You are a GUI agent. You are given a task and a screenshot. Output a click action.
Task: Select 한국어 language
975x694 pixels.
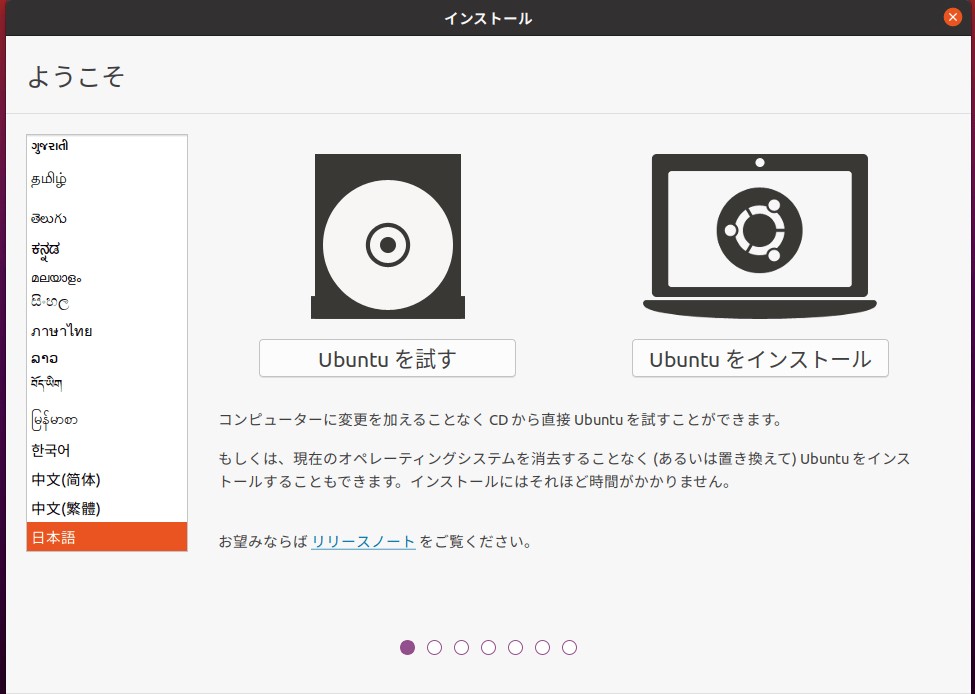coord(107,450)
